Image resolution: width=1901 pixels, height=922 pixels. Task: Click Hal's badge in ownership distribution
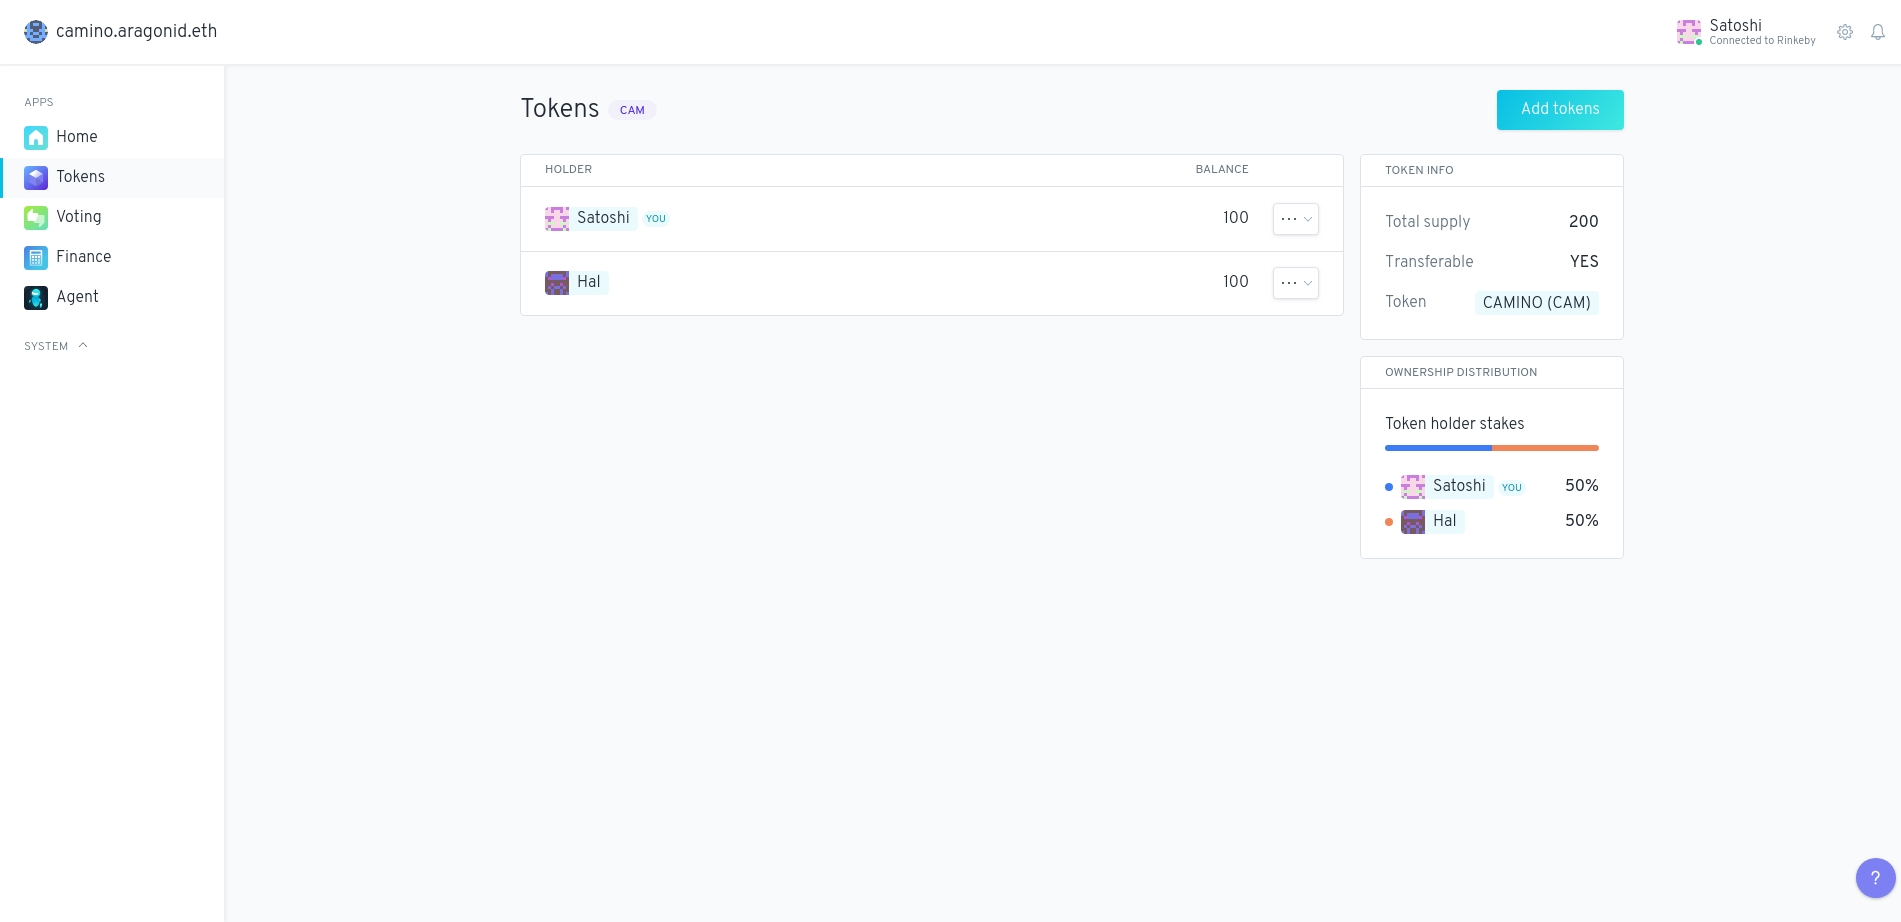coord(1444,521)
